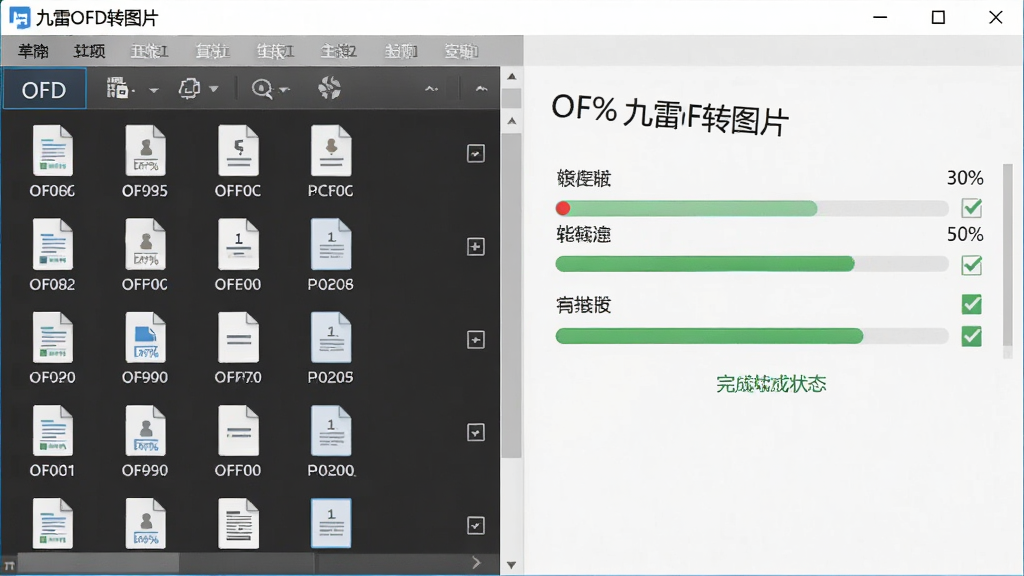
Task: Click the collapse chevron at toolbar right end
Action: 481,89
